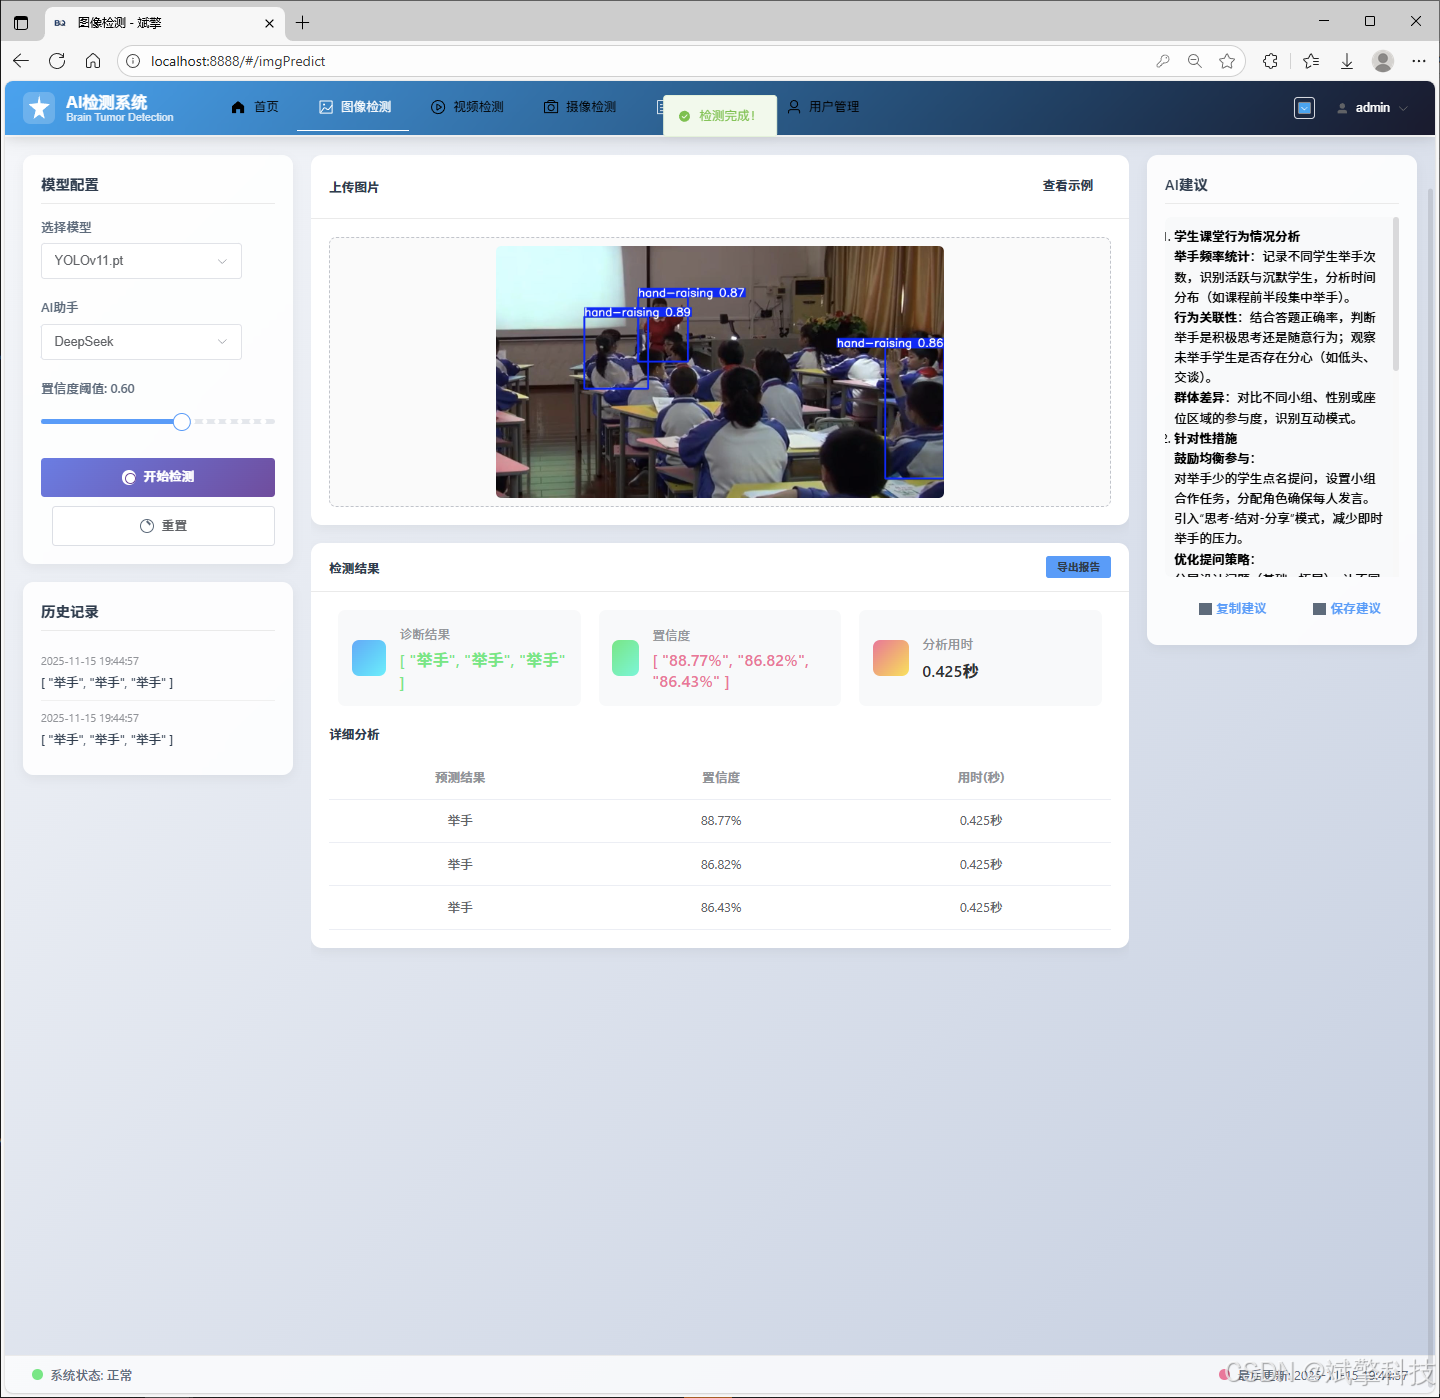Click the blue diagnosis result icon
The image size is (1440, 1398).
[x=369, y=658]
